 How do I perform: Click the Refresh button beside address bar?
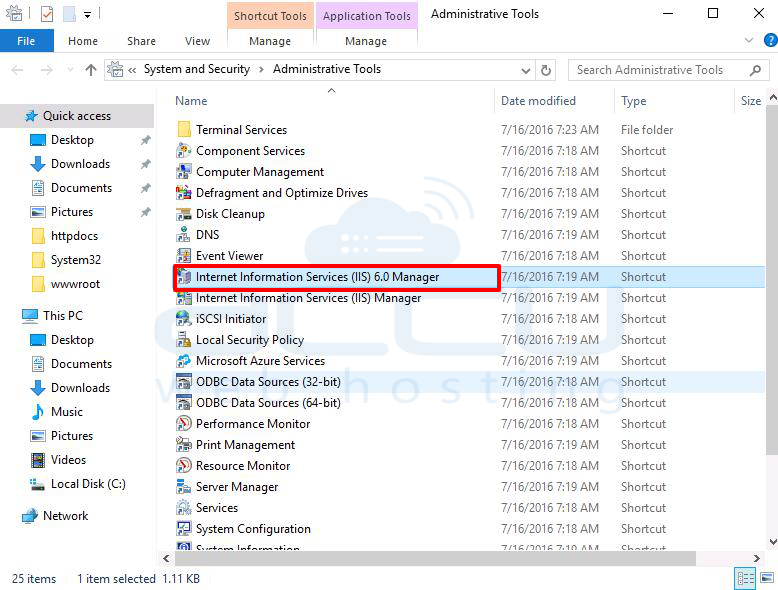coord(545,70)
